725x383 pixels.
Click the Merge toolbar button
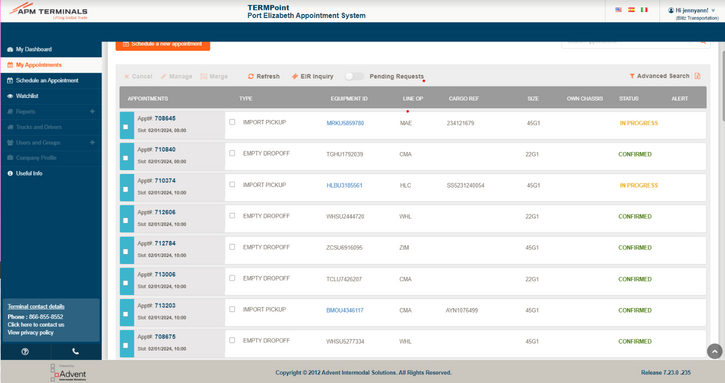pos(214,76)
